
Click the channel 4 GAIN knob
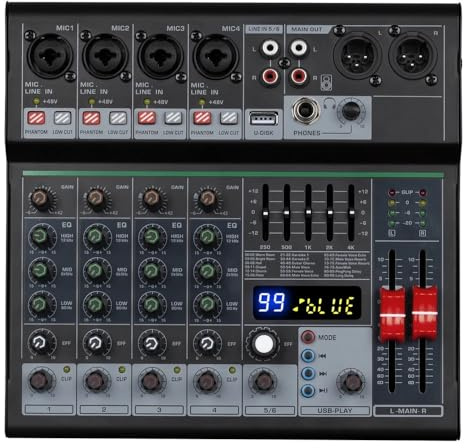click(207, 199)
